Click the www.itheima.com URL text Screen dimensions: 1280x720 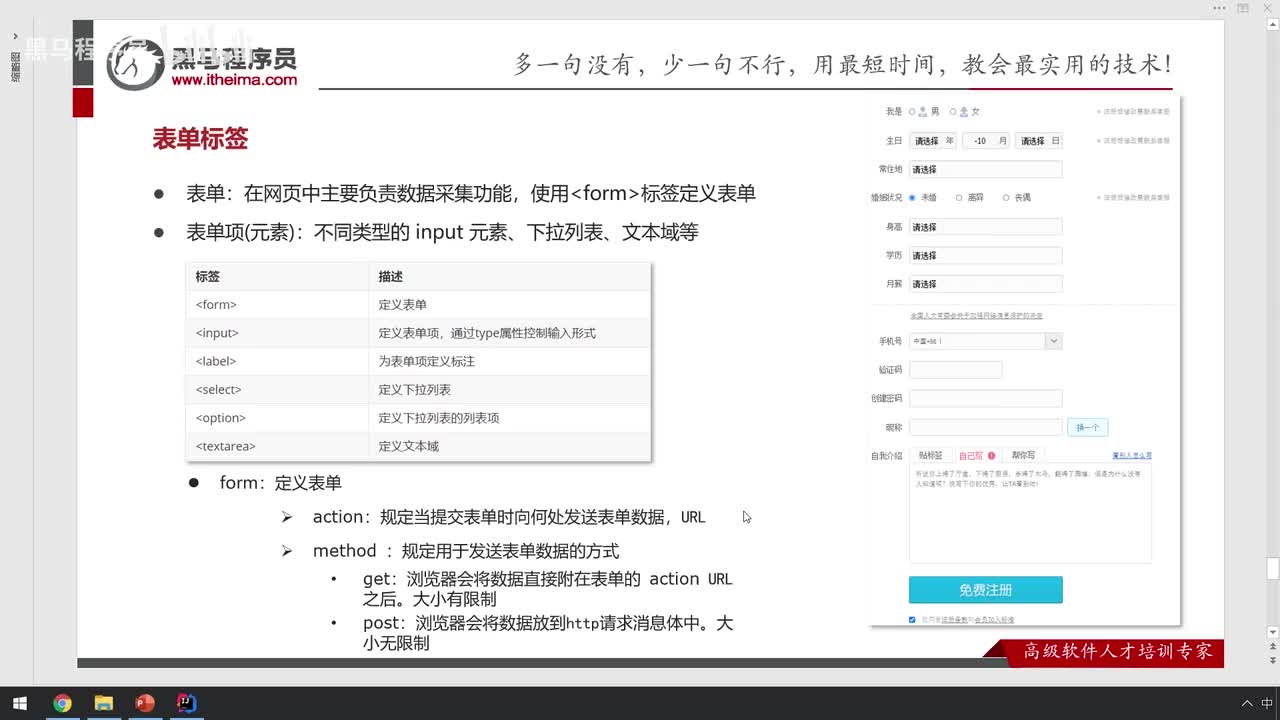[x=234, y=80]
